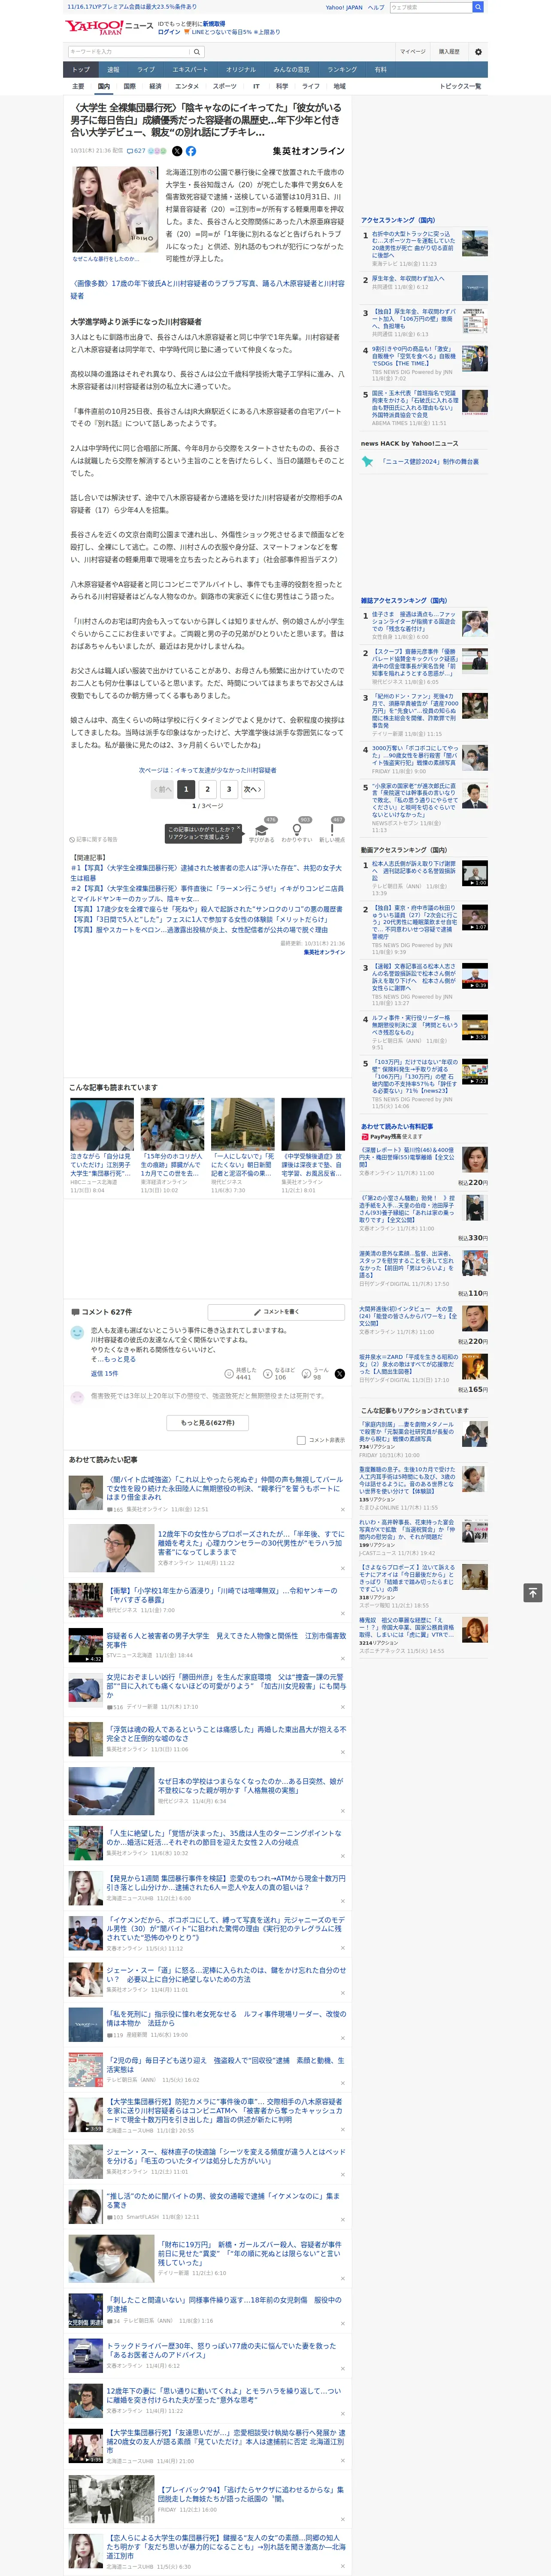
Task: Click 学びがある reaction icon
Action: [262, 829]
